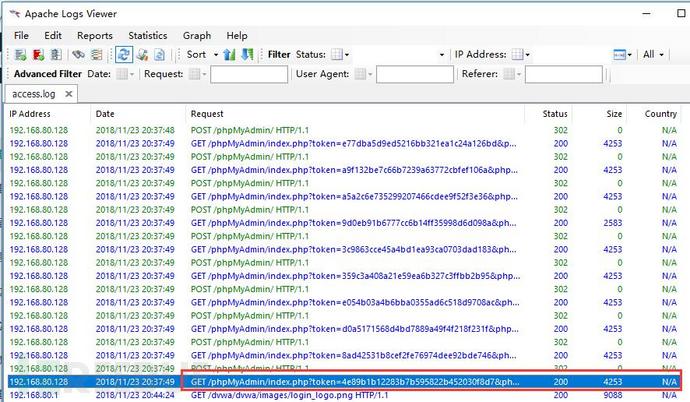Image resolution: width=690 pixels, height=402 pixels.
Task: Select the request with token=359c3a408a21e59e
Action: pyautogui.click(x=355, y=276)
